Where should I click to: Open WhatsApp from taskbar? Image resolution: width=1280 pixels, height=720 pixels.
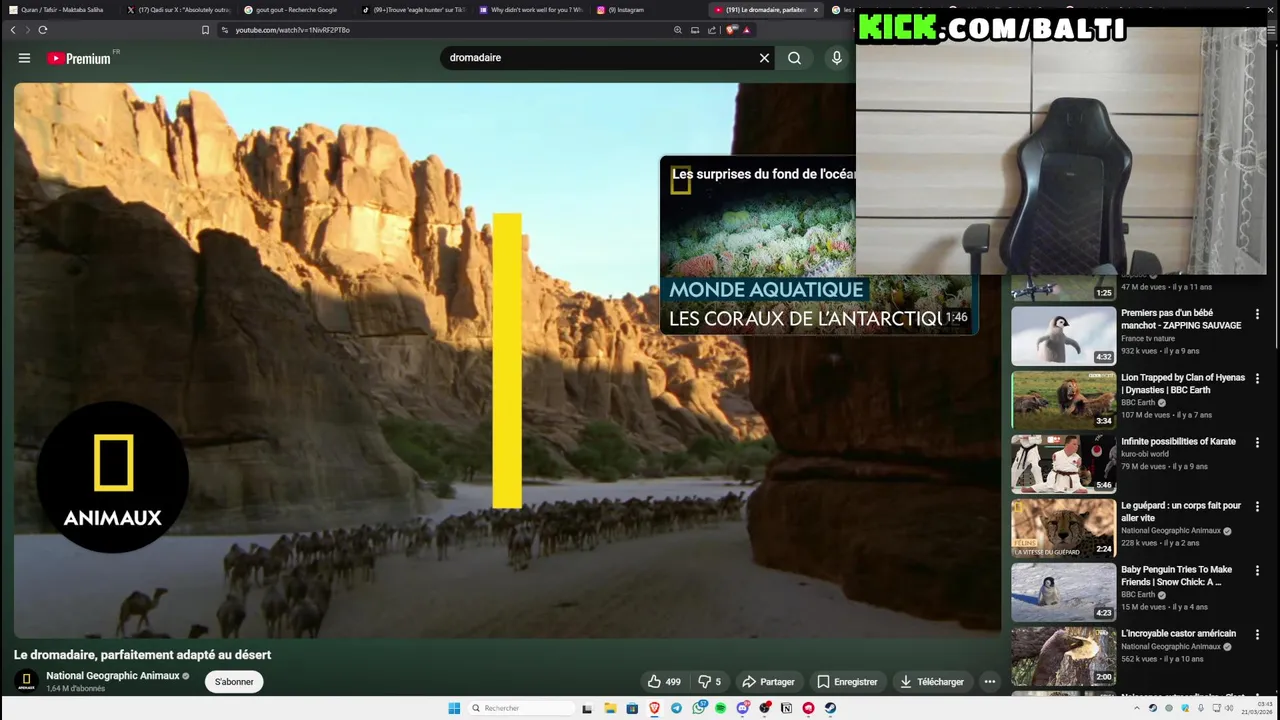coord(698,708)
